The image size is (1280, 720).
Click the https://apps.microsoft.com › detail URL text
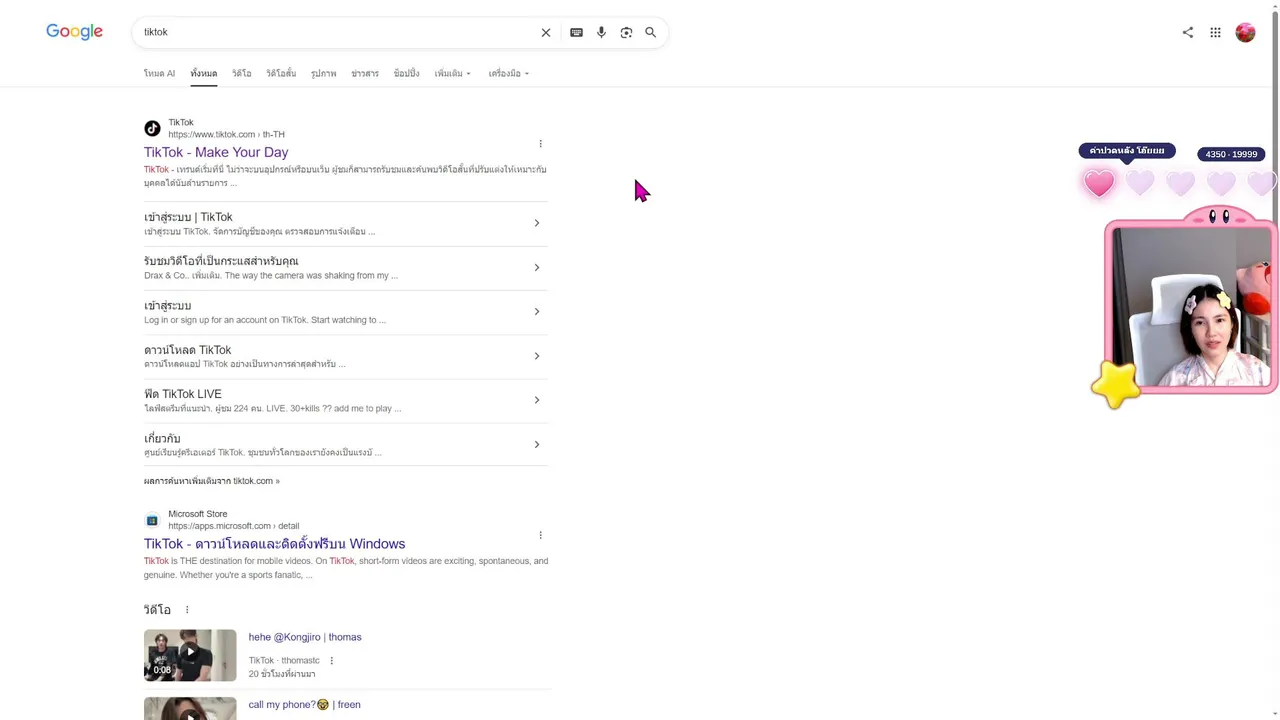click(x=233, y=526)
